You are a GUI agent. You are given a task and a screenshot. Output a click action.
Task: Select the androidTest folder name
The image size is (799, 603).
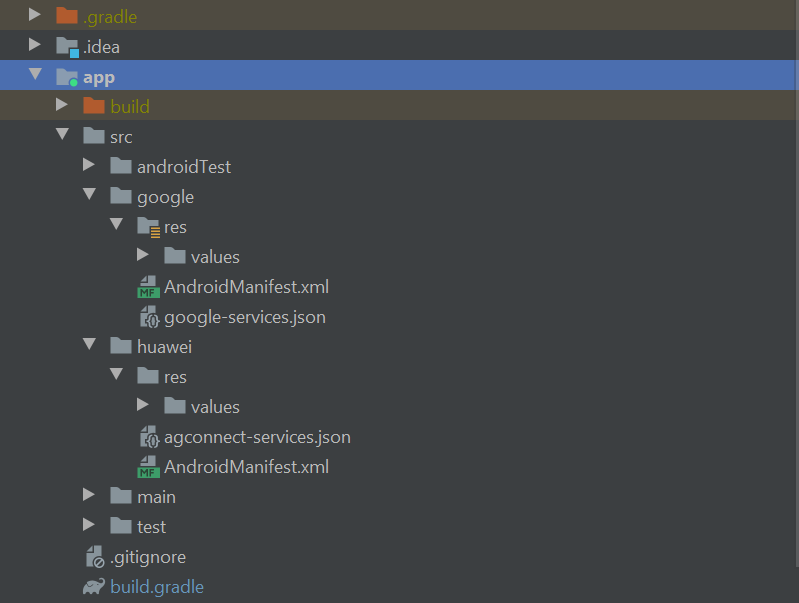(184, 167)
